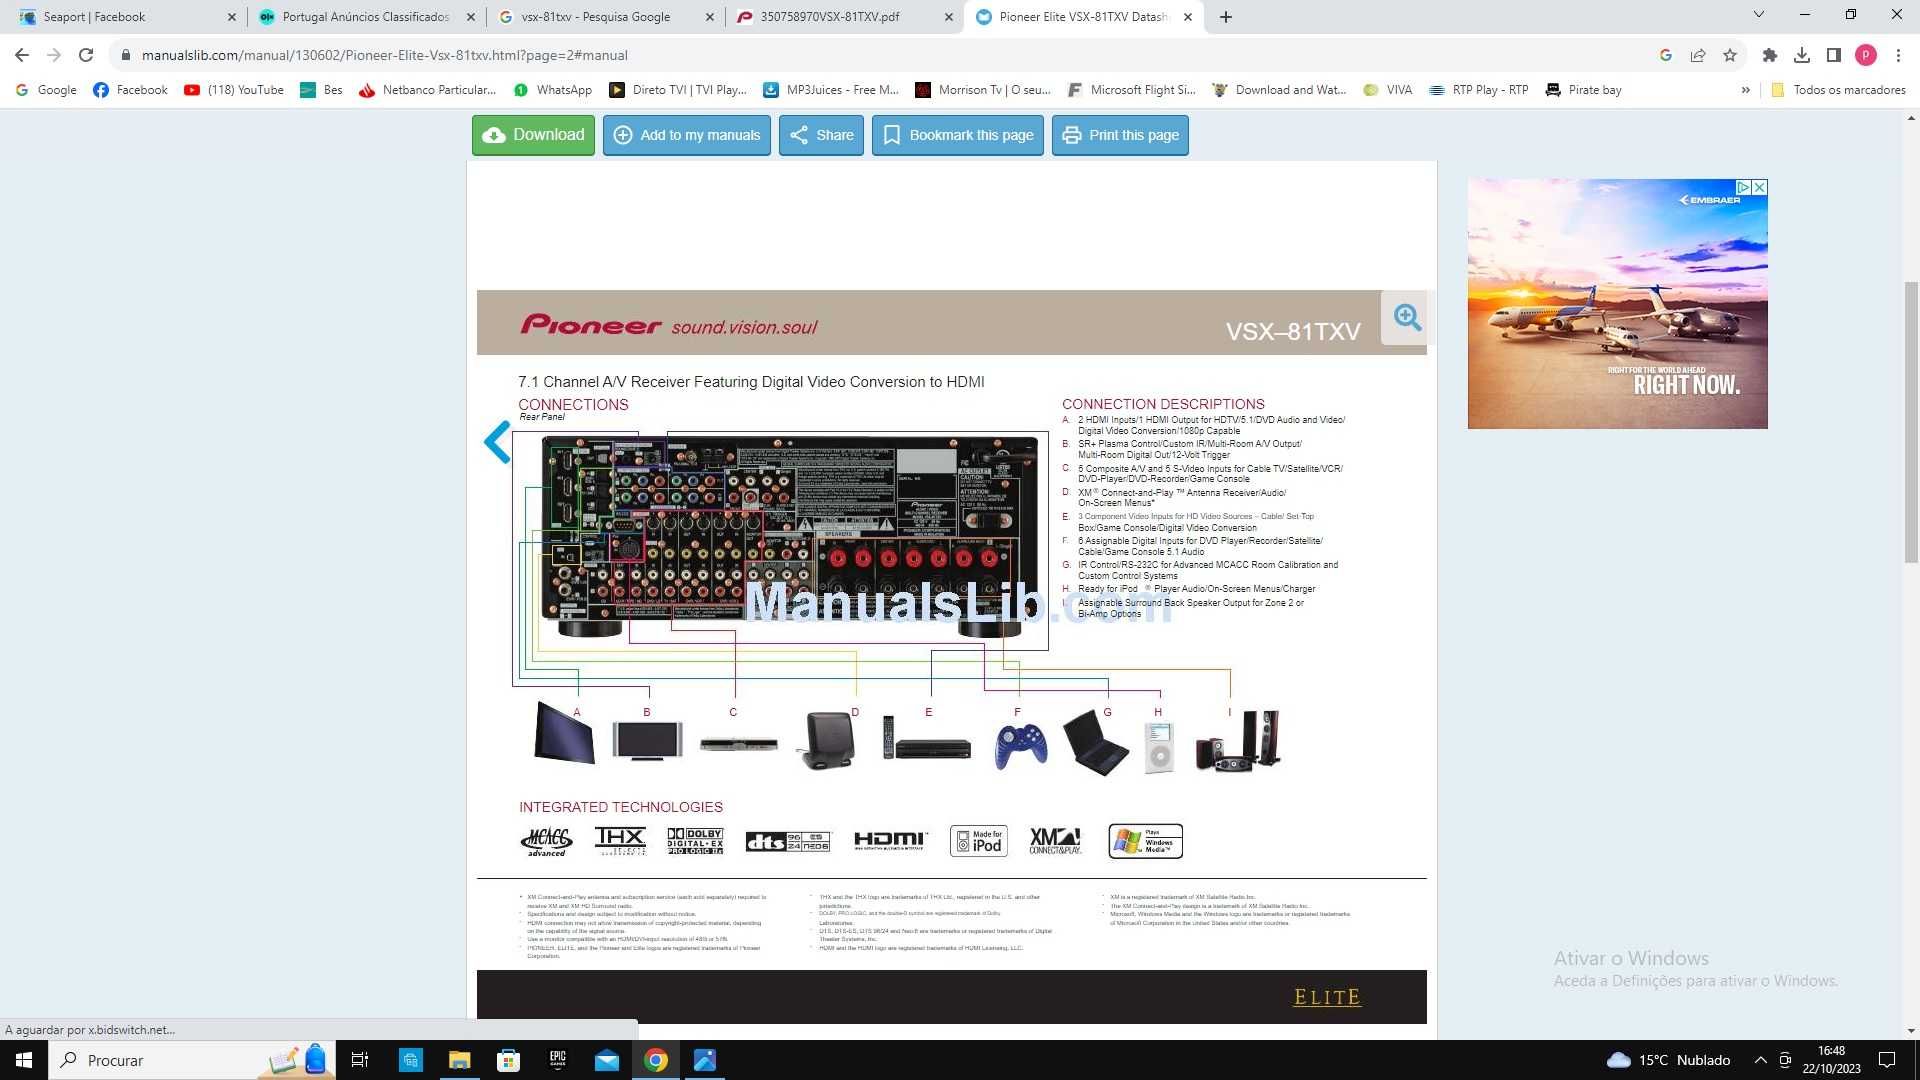Image resolution: width=1920 pixels, height=1080 pixels.
Task: Click the Dolby Digital Pro Logic II icon
Action: tap(695, 840)
